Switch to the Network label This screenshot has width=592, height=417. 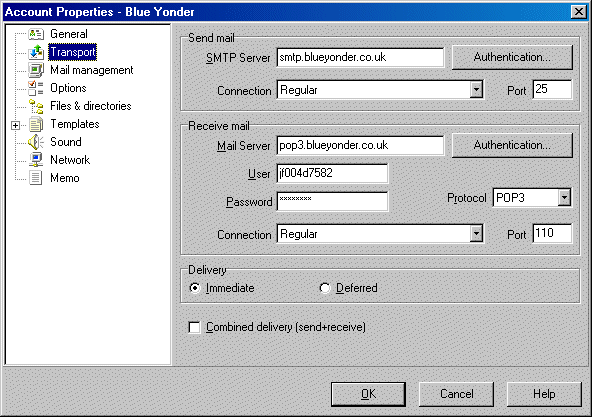tap(70, 160)
